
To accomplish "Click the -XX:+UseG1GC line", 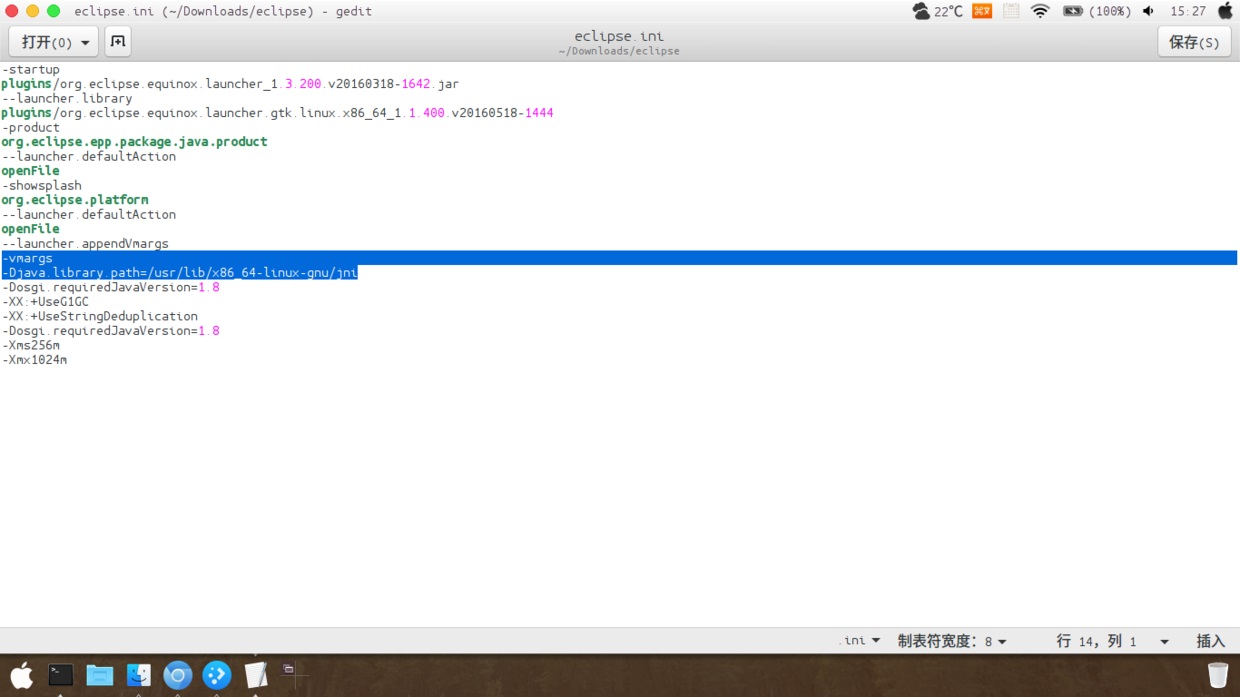I will pyautogui.click(x=45, y=302).
